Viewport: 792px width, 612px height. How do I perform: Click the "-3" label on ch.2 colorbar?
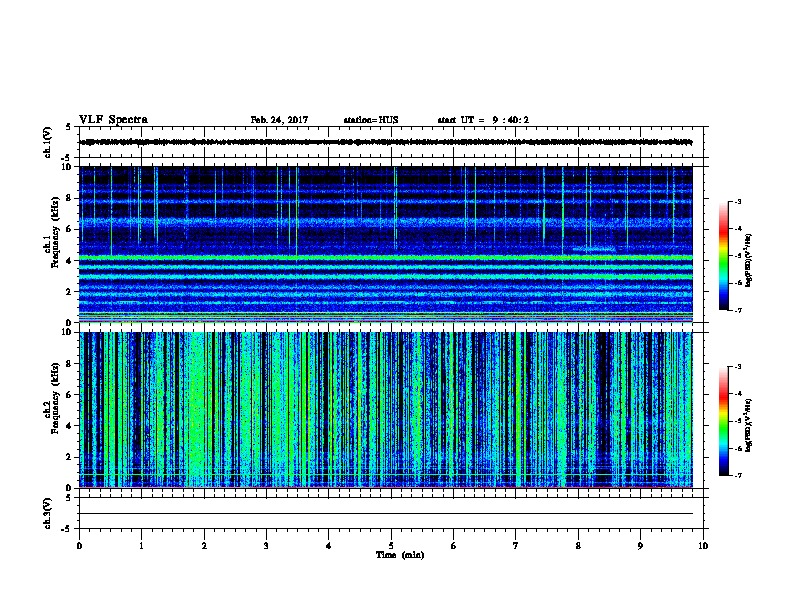point(738,367)
